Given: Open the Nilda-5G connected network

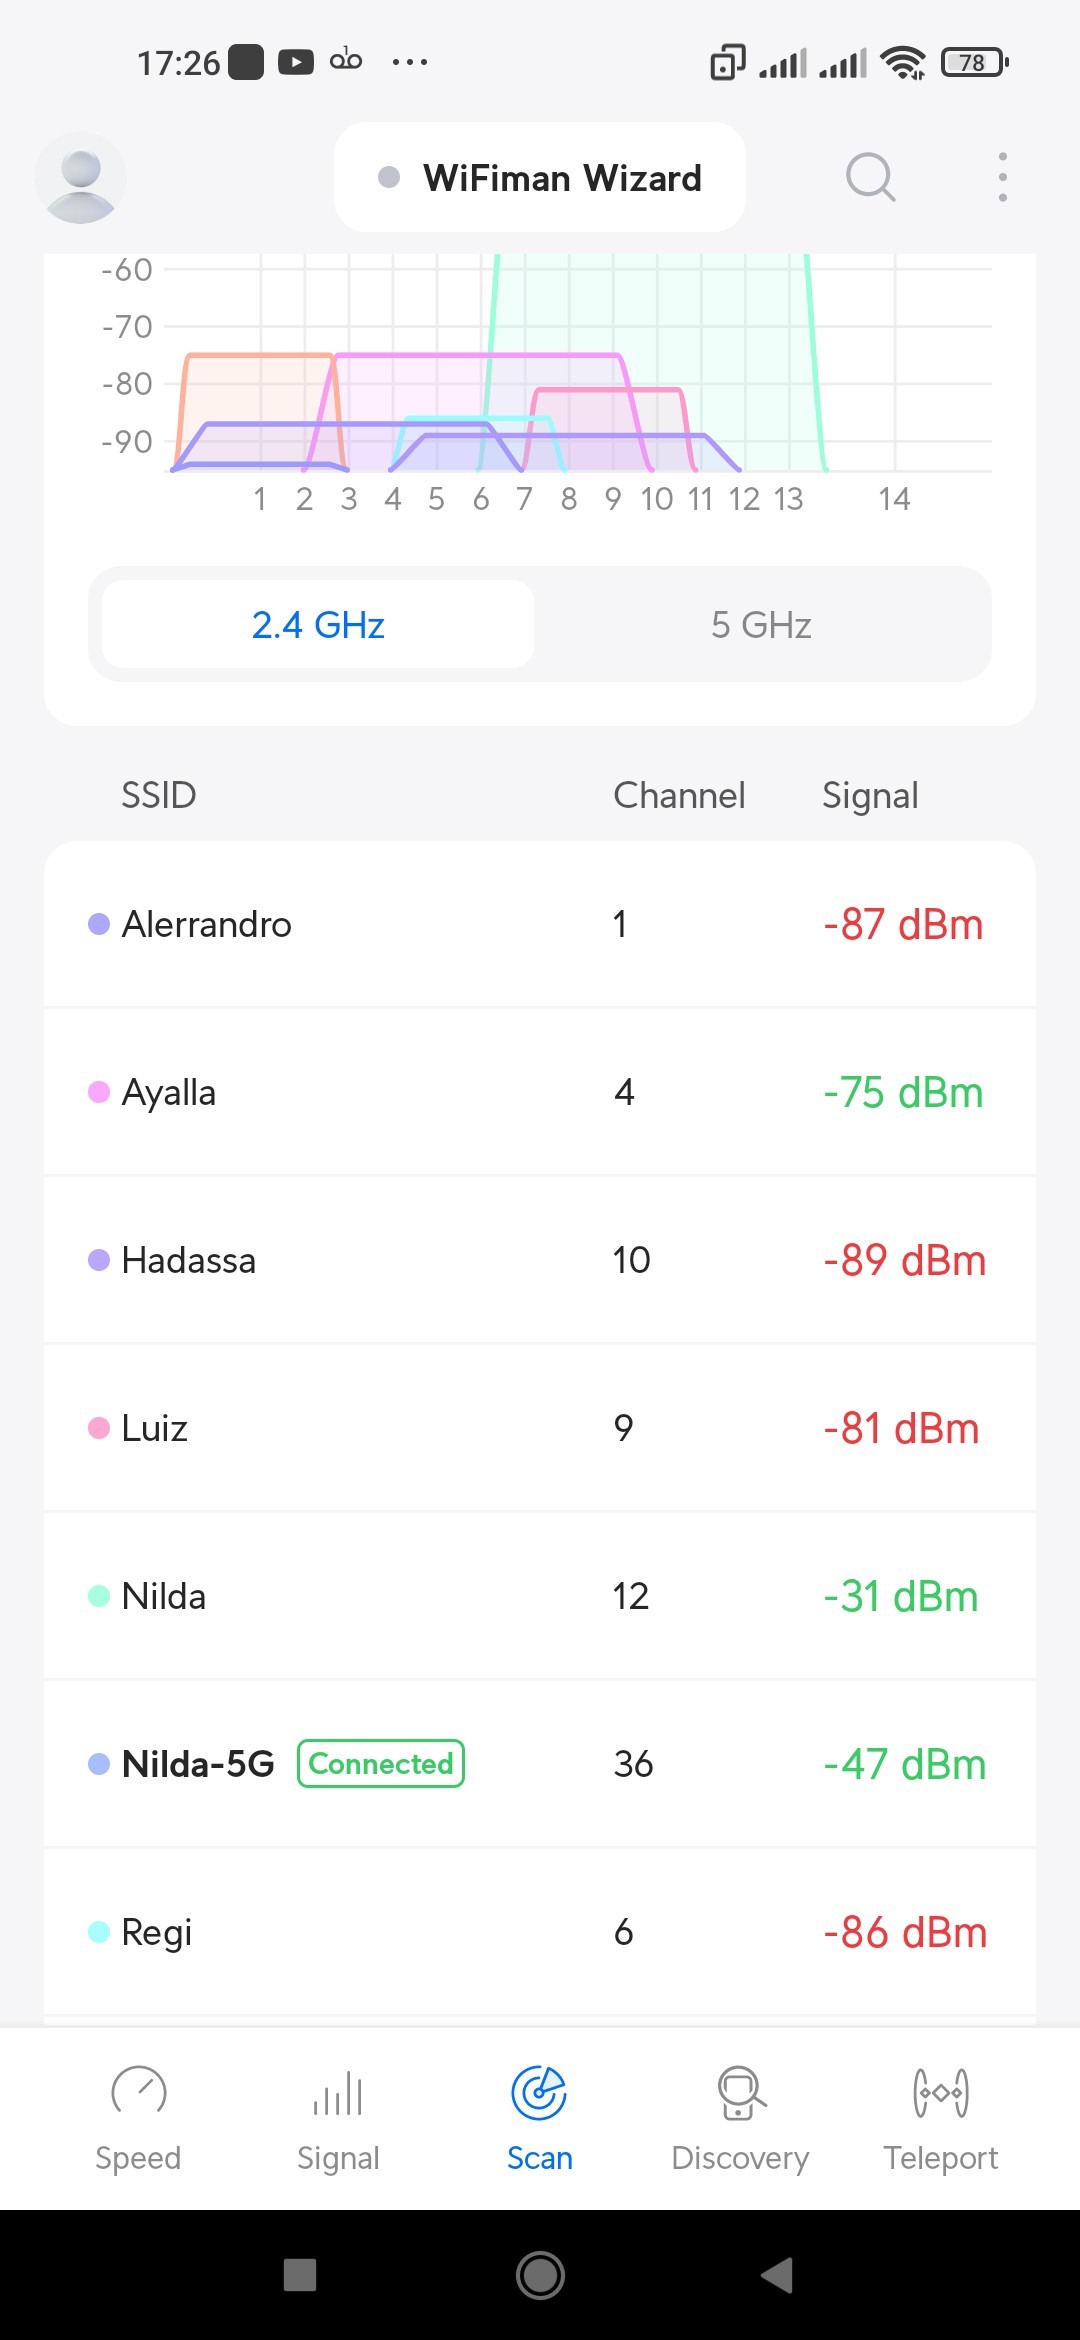Looking at the screenshot, I should point(540,1764).
